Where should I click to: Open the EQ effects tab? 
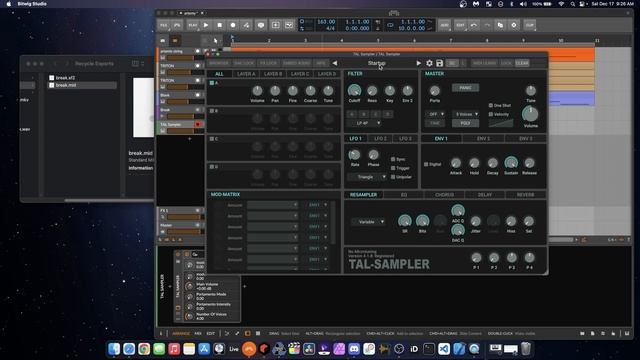tap(404, 195)
